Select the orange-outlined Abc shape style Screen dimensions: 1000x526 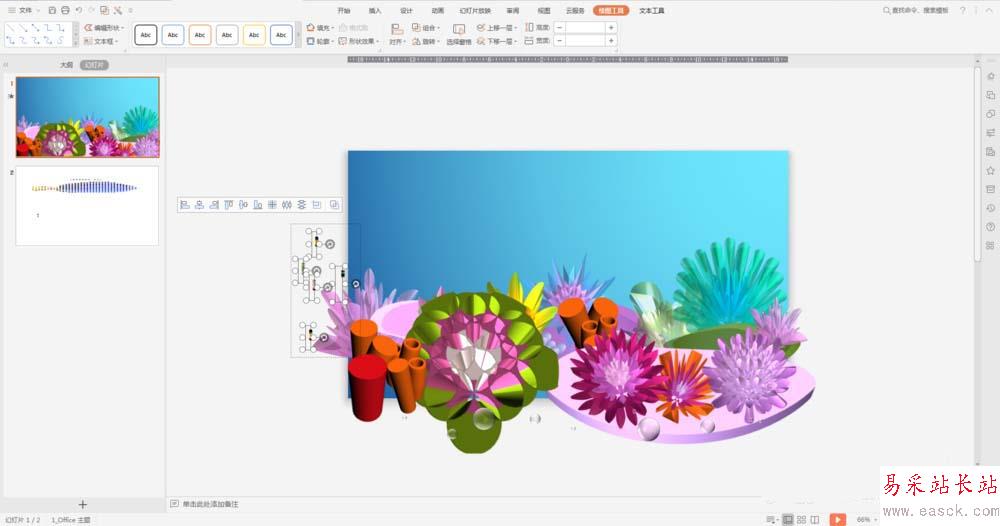click(x=200, y=35)
